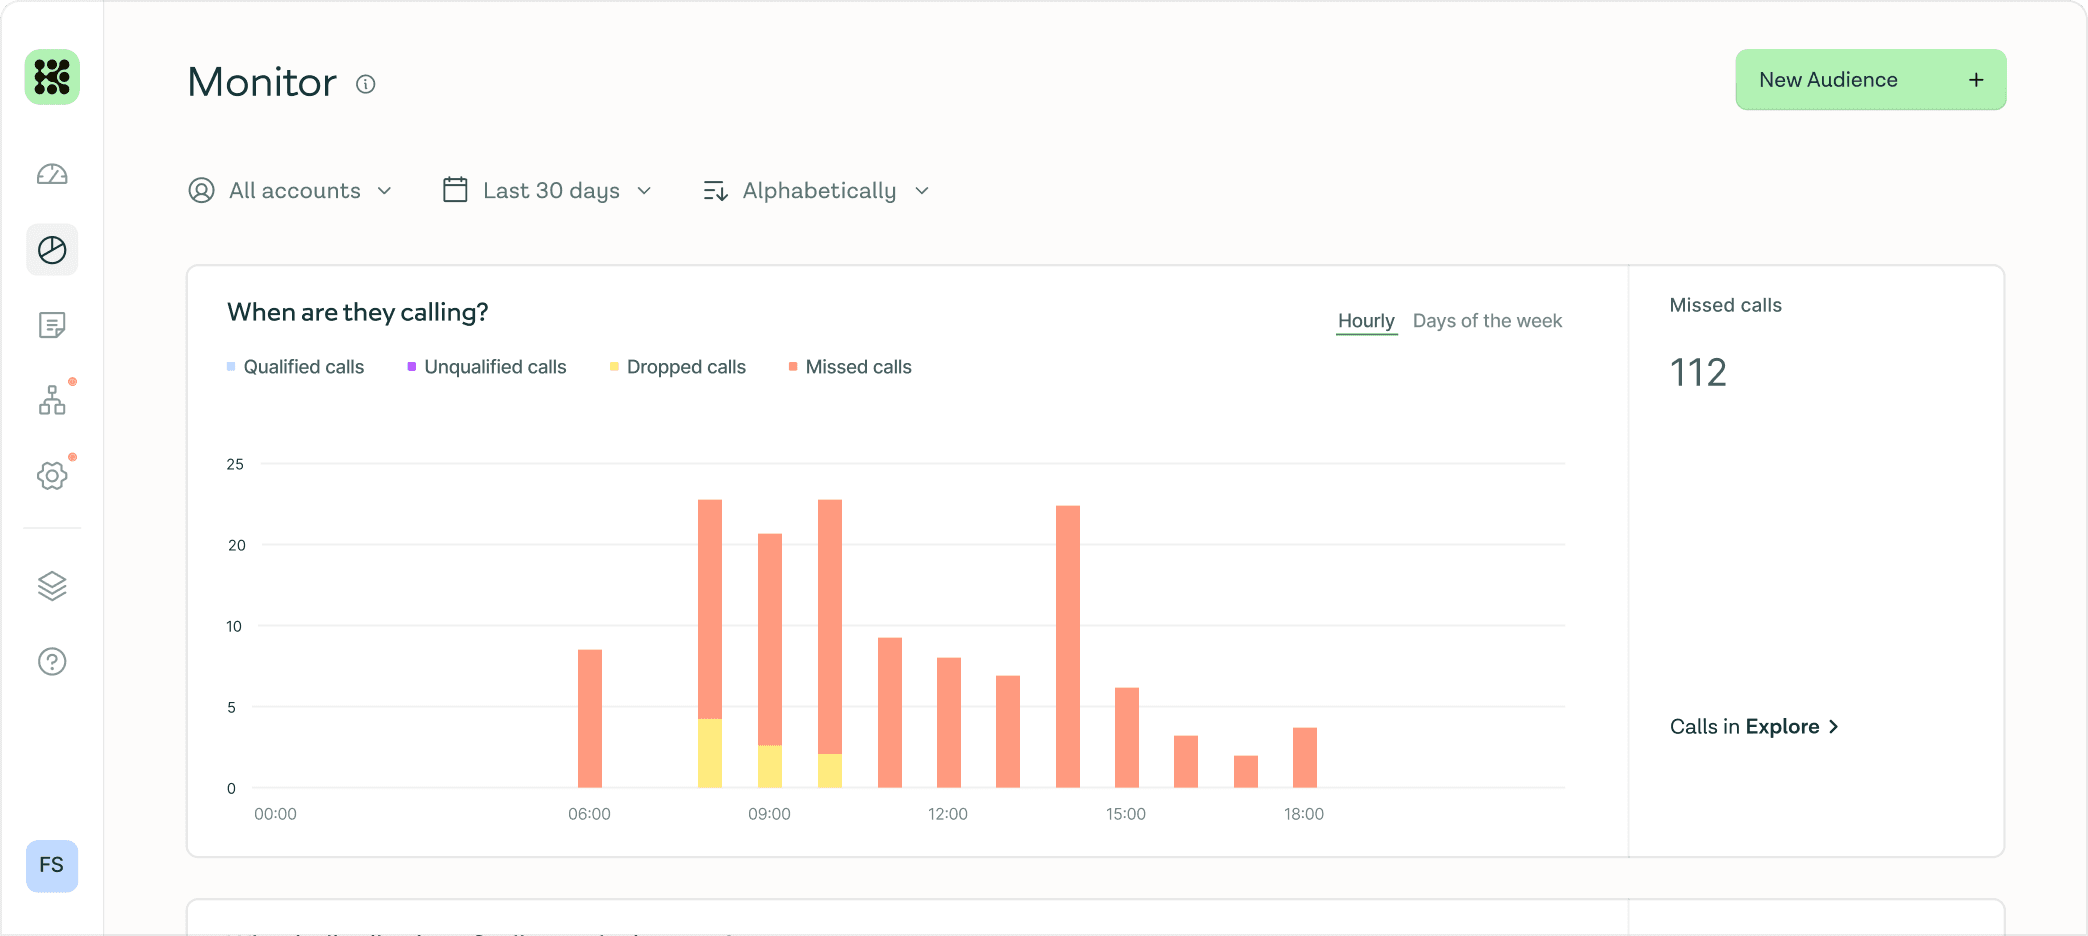This screenshot has width=2088, height=936.
Task: Click the FS user avatar
Action: (x=52, y=866)
